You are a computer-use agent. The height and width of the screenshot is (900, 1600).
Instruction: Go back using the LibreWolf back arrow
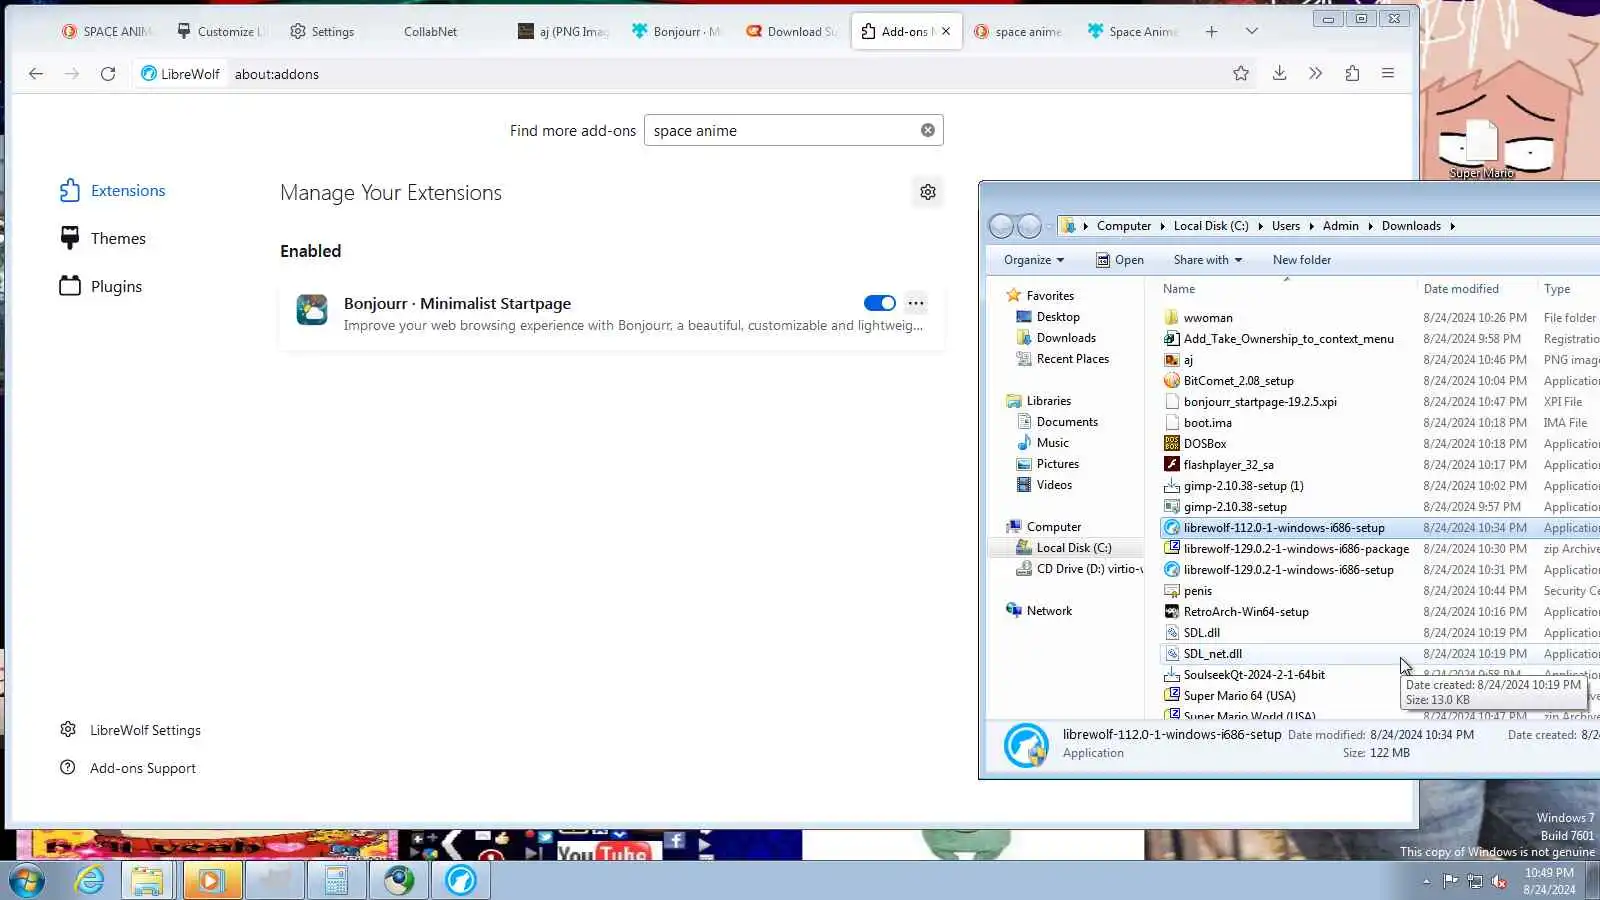tap(36, 74)
